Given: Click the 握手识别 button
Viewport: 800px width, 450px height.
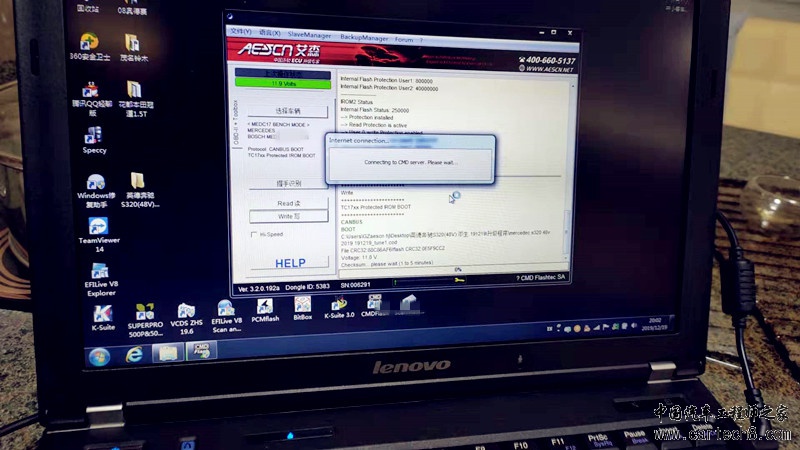Looking at the screenshot, I should tap(288, 183).
